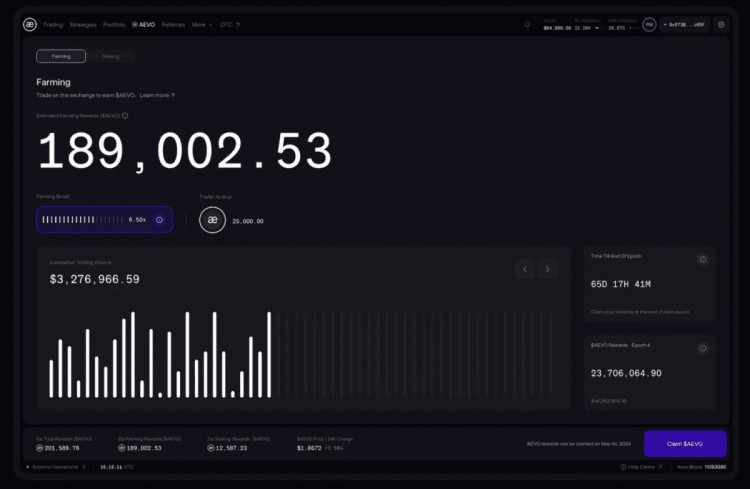The width and height of the screenshot is (750, 489).
Task: Click the AEVO icon beside 12,587.23
Action: point(210,448)
